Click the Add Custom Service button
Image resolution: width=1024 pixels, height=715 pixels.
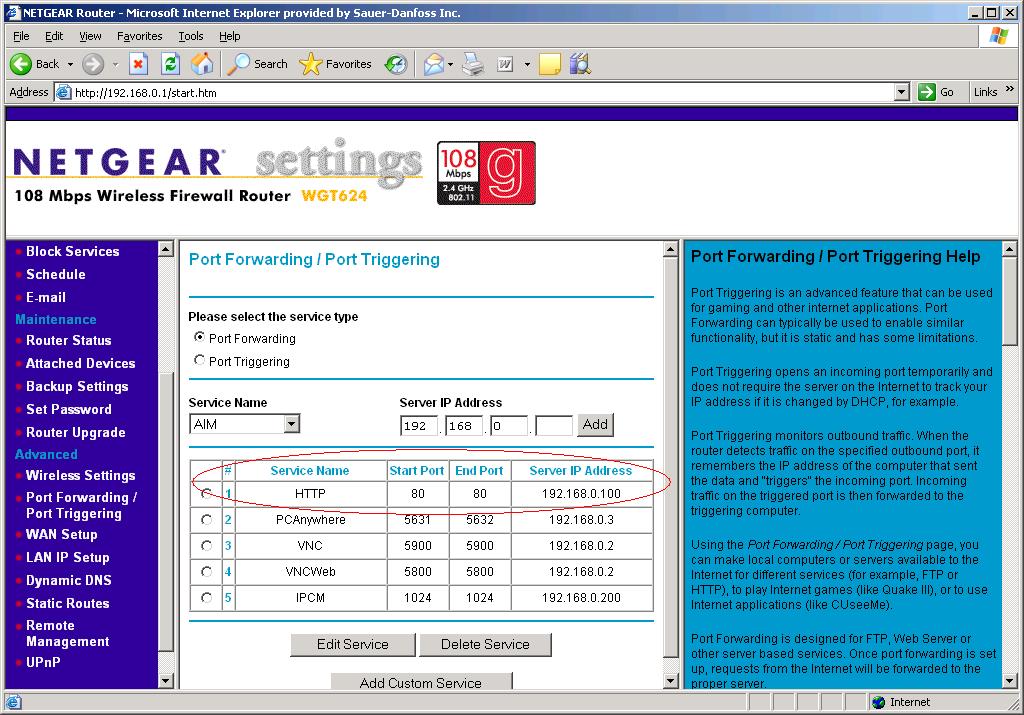(421, 682)
